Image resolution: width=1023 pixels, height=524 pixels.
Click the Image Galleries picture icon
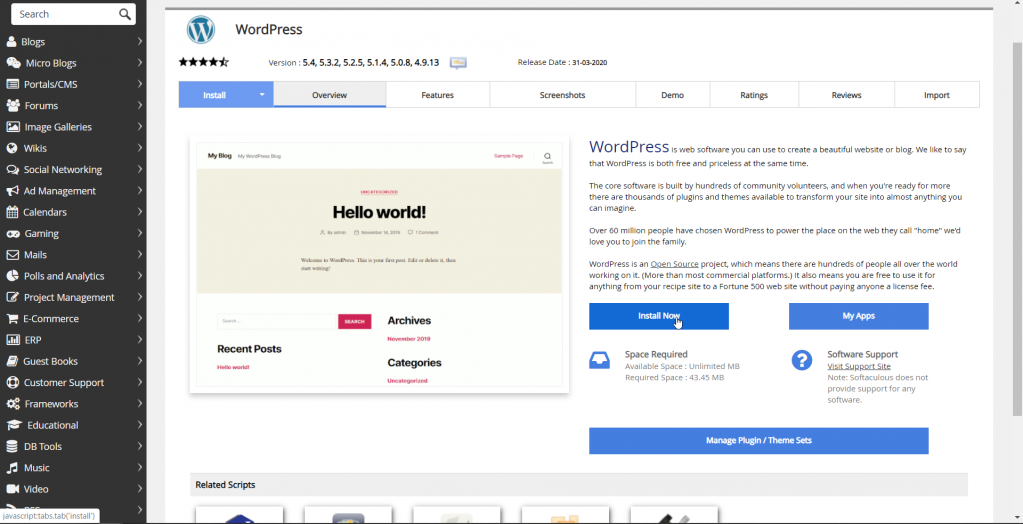tap(12, 127)
